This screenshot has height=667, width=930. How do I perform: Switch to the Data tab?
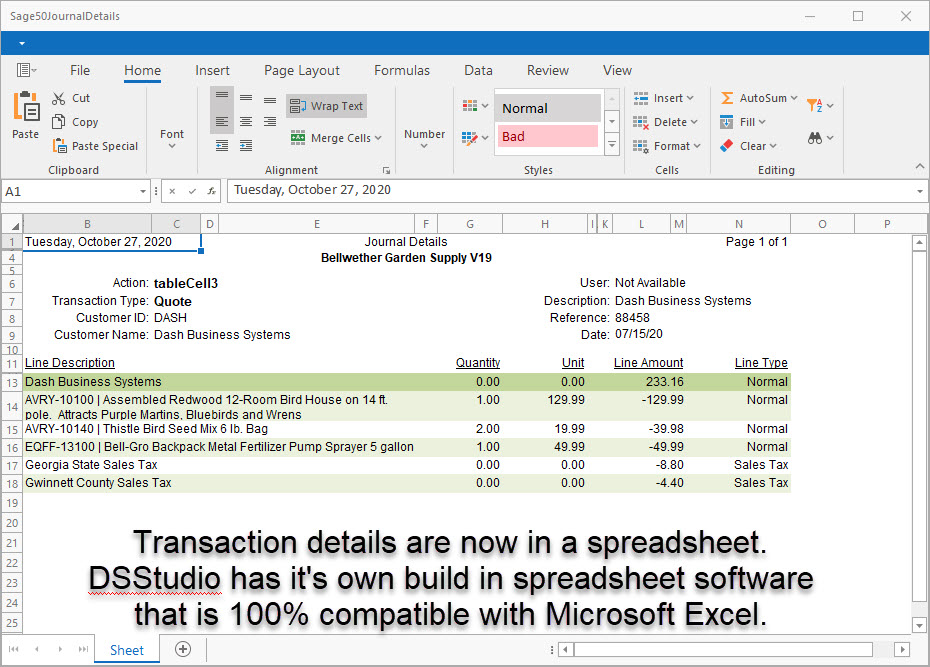[479, 71]
